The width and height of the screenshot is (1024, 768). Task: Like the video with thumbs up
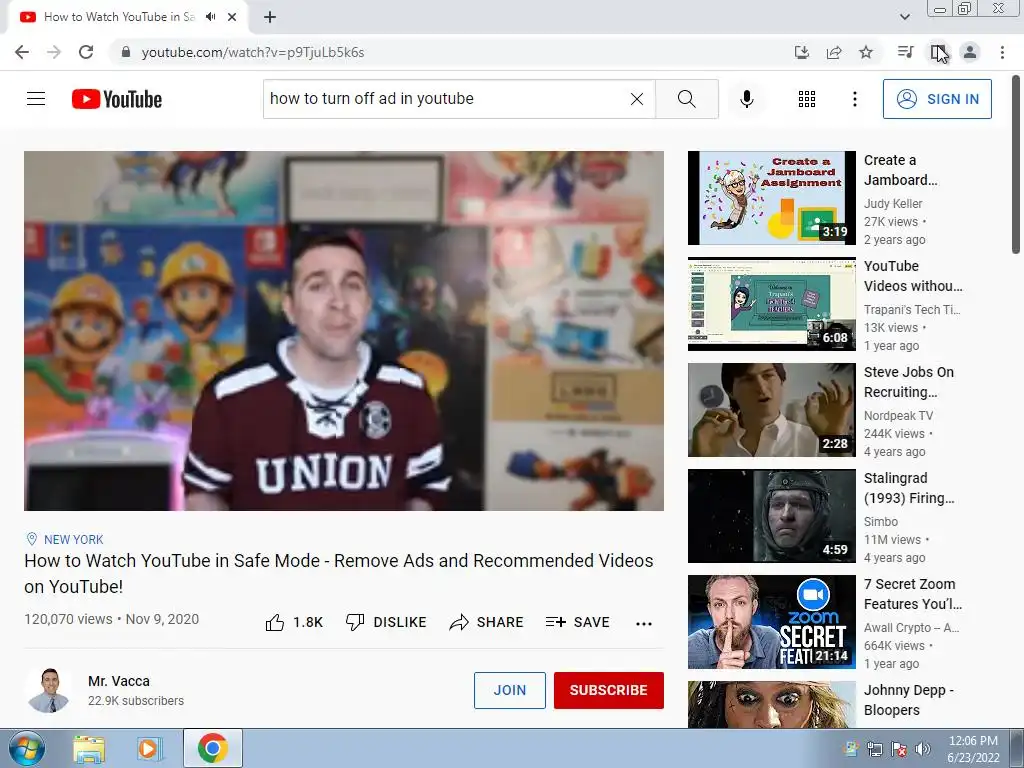tap(295, 622)
